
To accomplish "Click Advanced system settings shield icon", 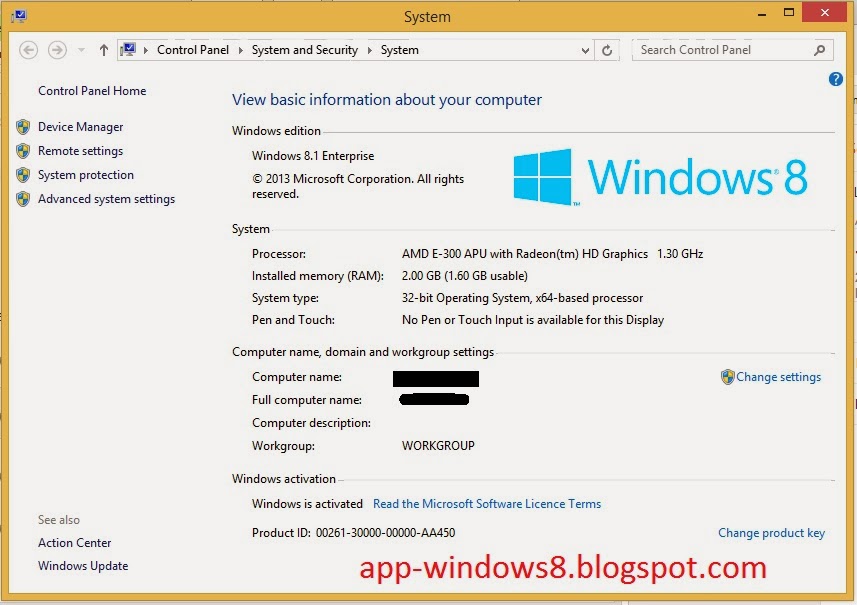I will (x=23, y=199).
